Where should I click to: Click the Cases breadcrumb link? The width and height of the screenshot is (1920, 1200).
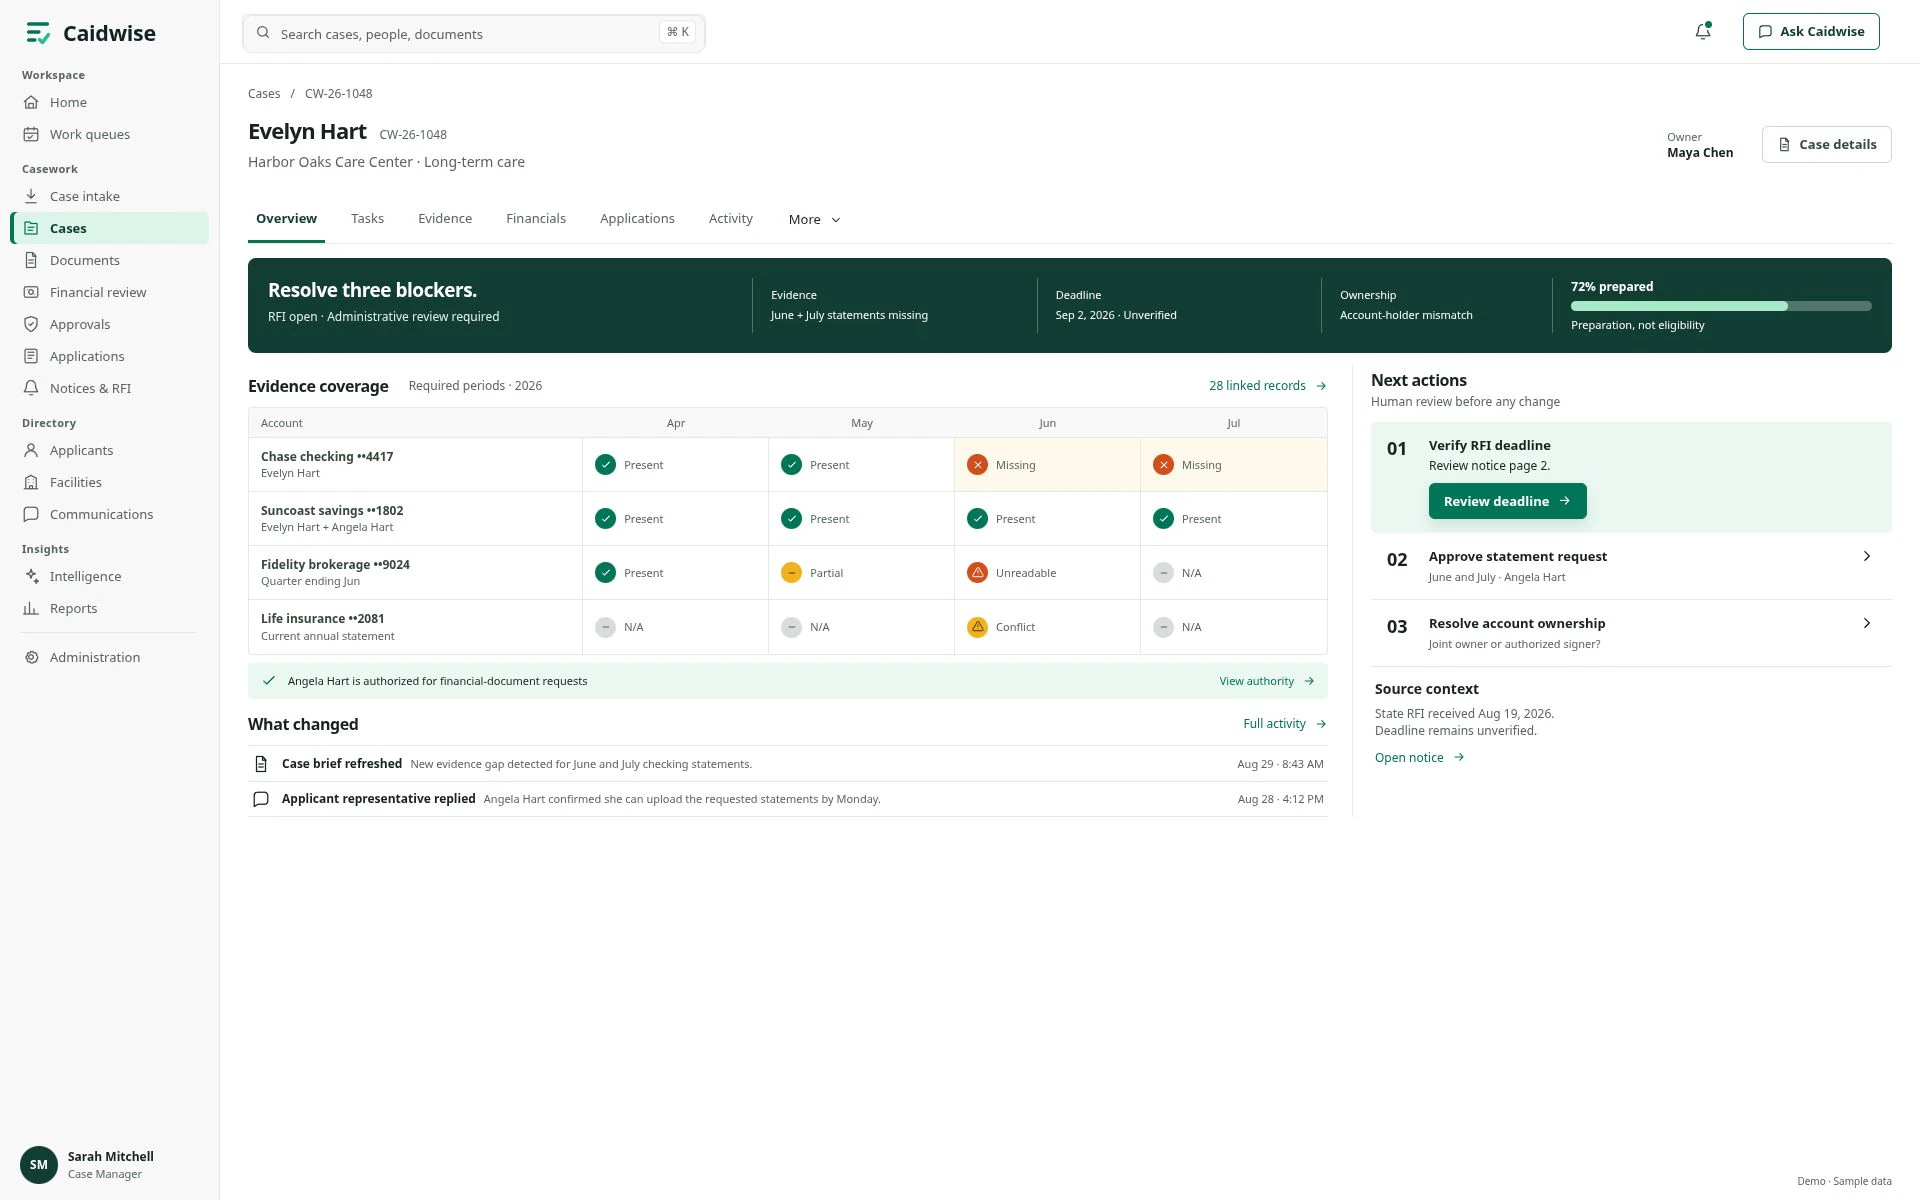tap(264, 94)
